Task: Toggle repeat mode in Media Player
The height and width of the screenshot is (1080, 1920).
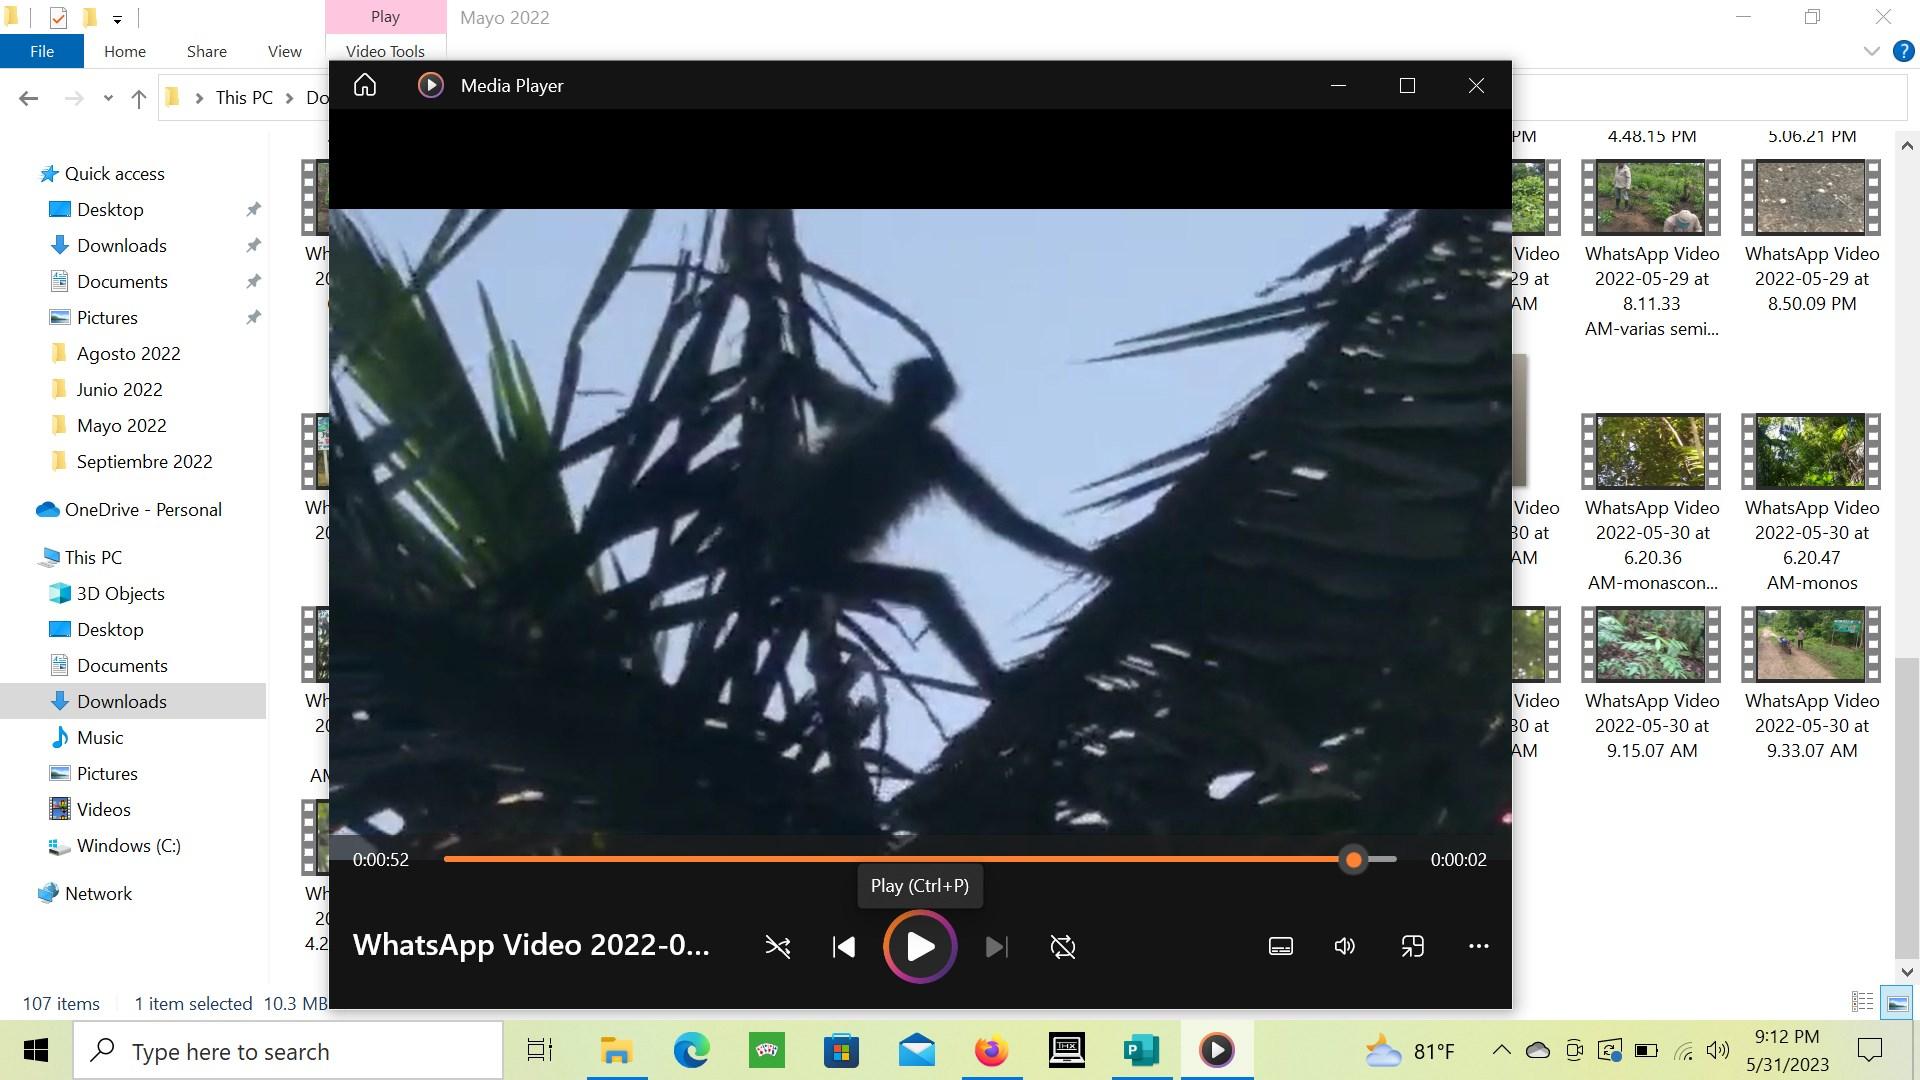Action: pyautogui.click(x=1062, y=946)
